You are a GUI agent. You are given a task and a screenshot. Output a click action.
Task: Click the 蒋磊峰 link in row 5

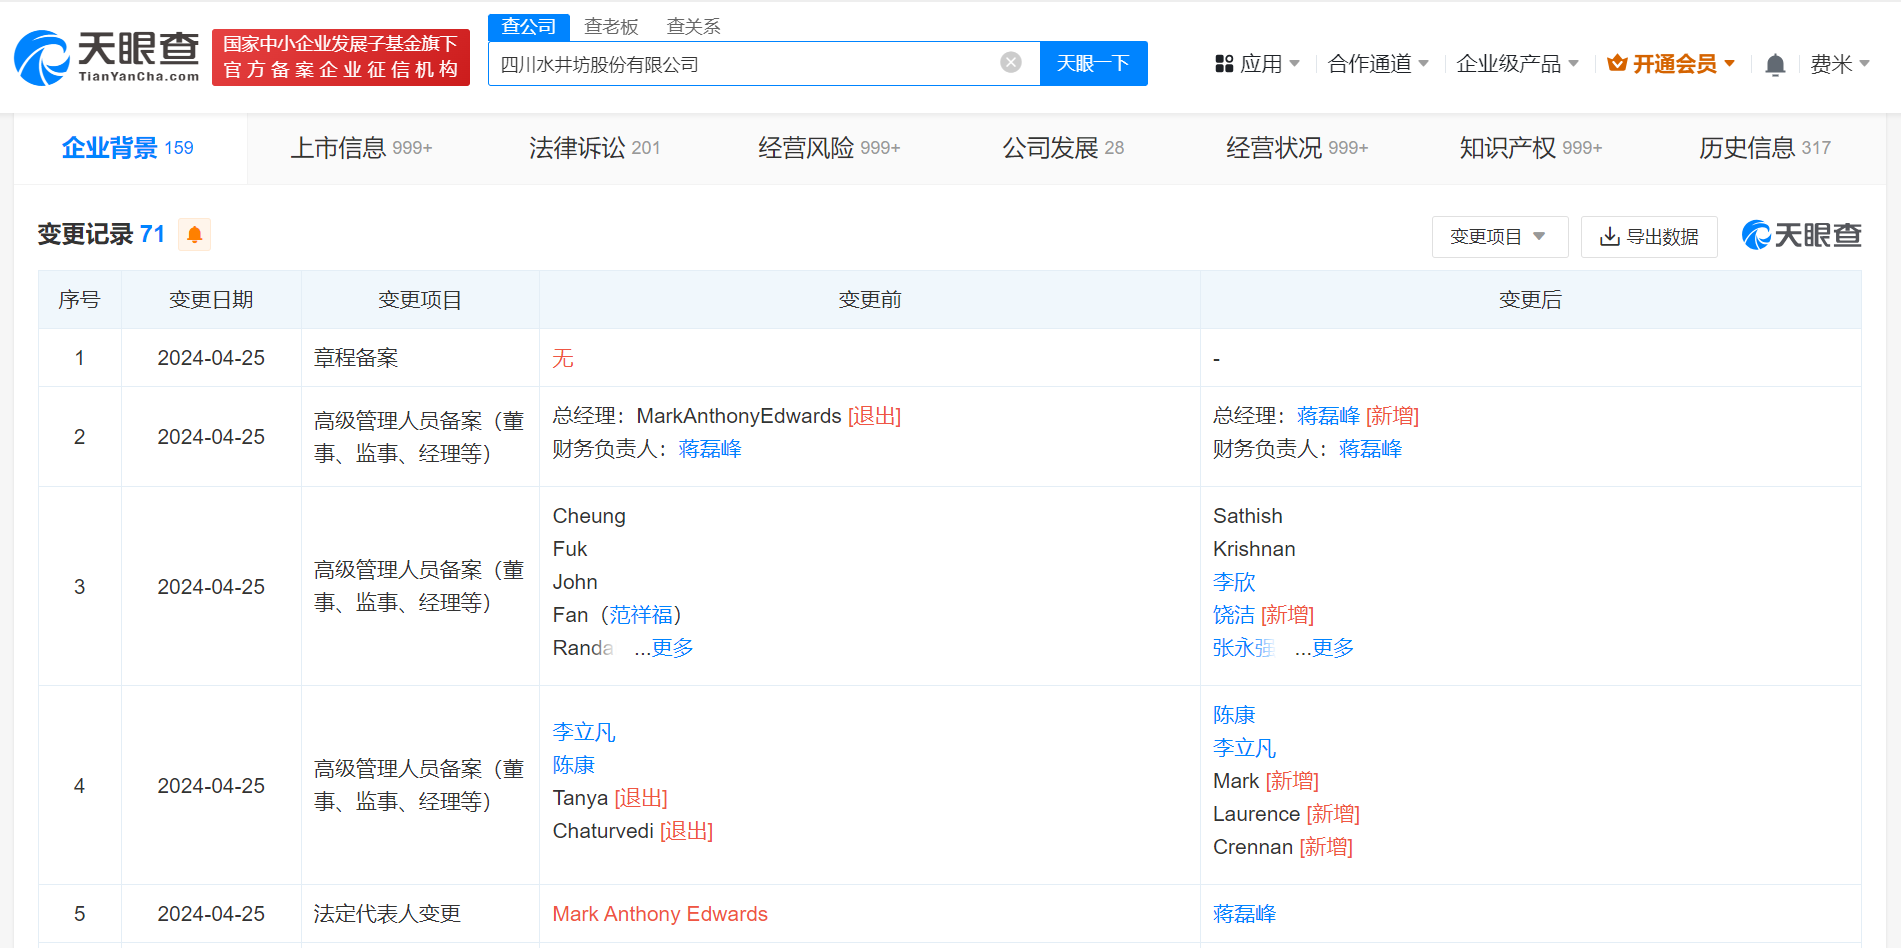(x=1244, y=914)
